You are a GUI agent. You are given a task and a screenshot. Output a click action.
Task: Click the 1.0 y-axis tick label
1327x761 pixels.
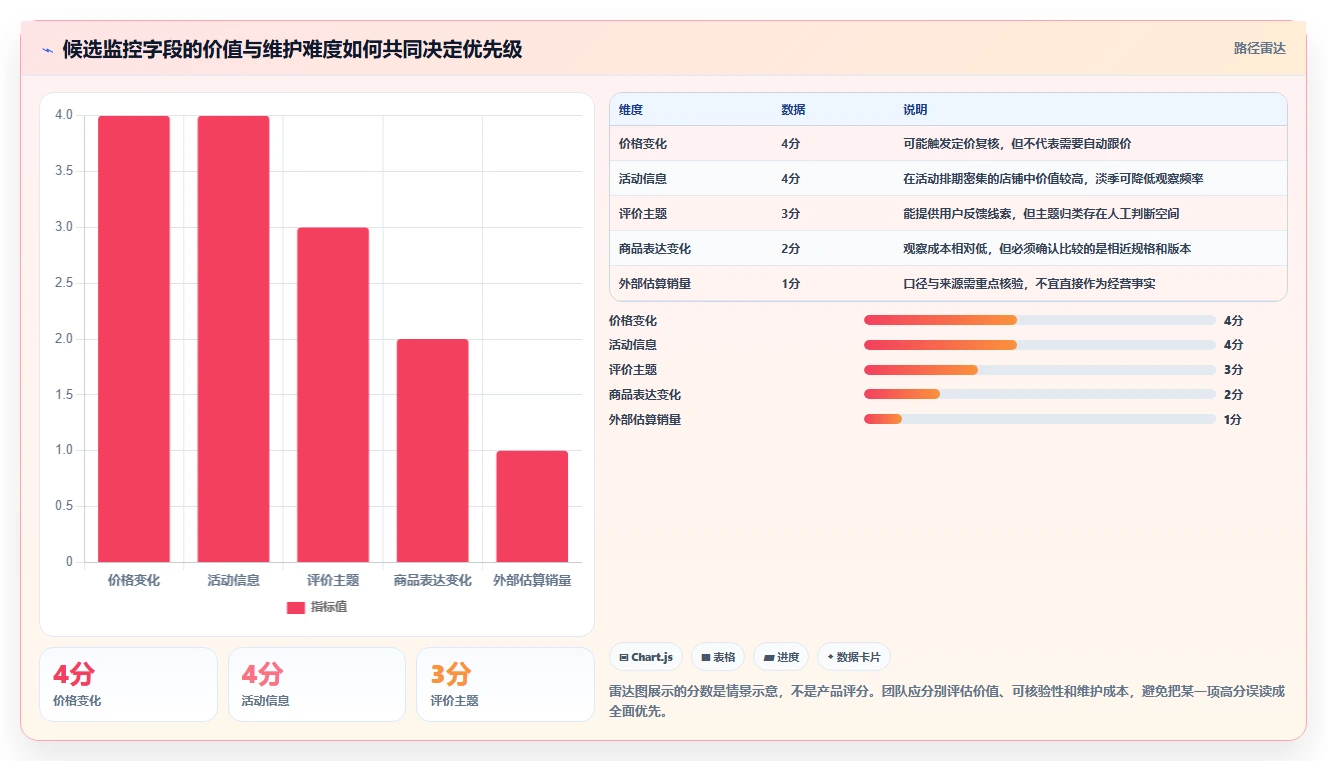64,450
